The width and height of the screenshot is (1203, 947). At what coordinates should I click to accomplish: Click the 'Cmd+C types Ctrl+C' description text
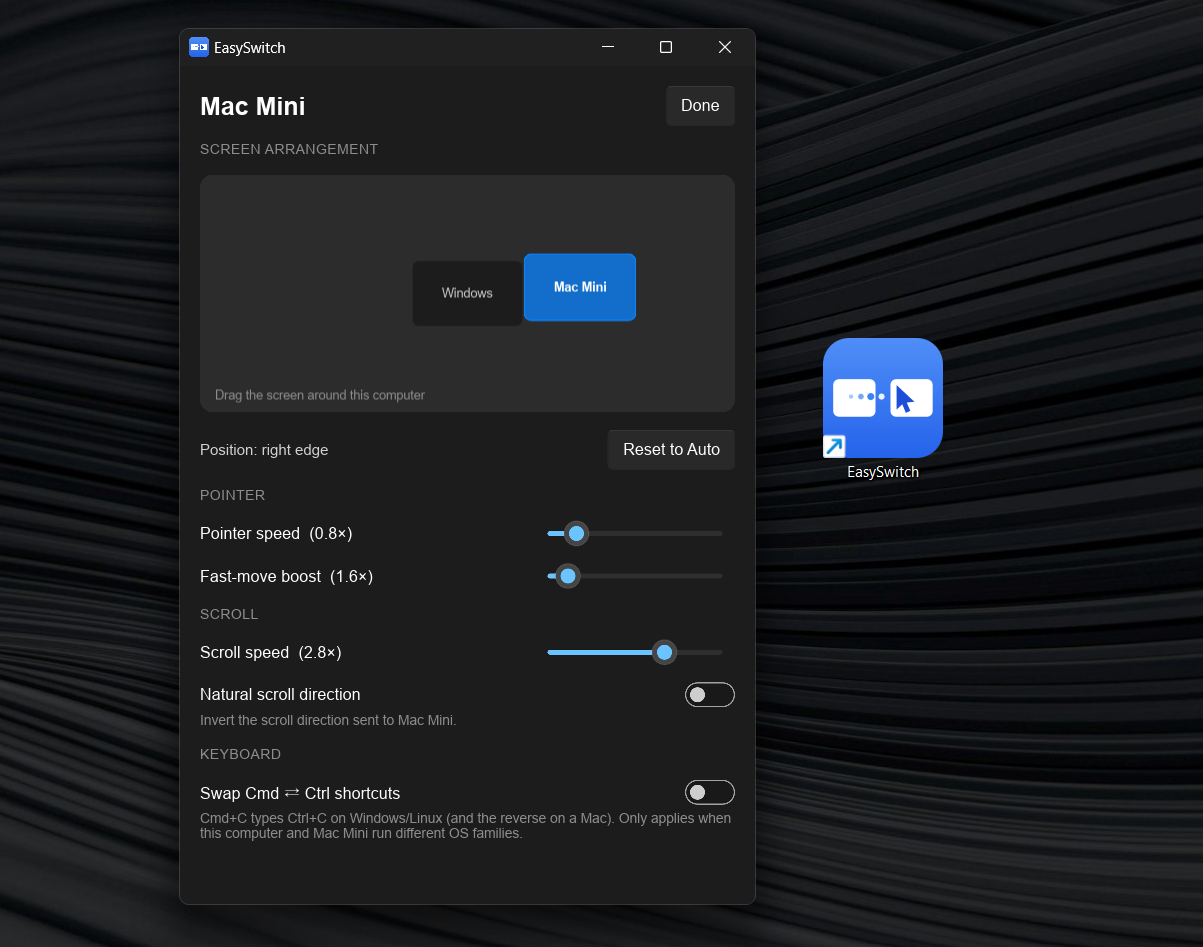[x=465, y=826]
